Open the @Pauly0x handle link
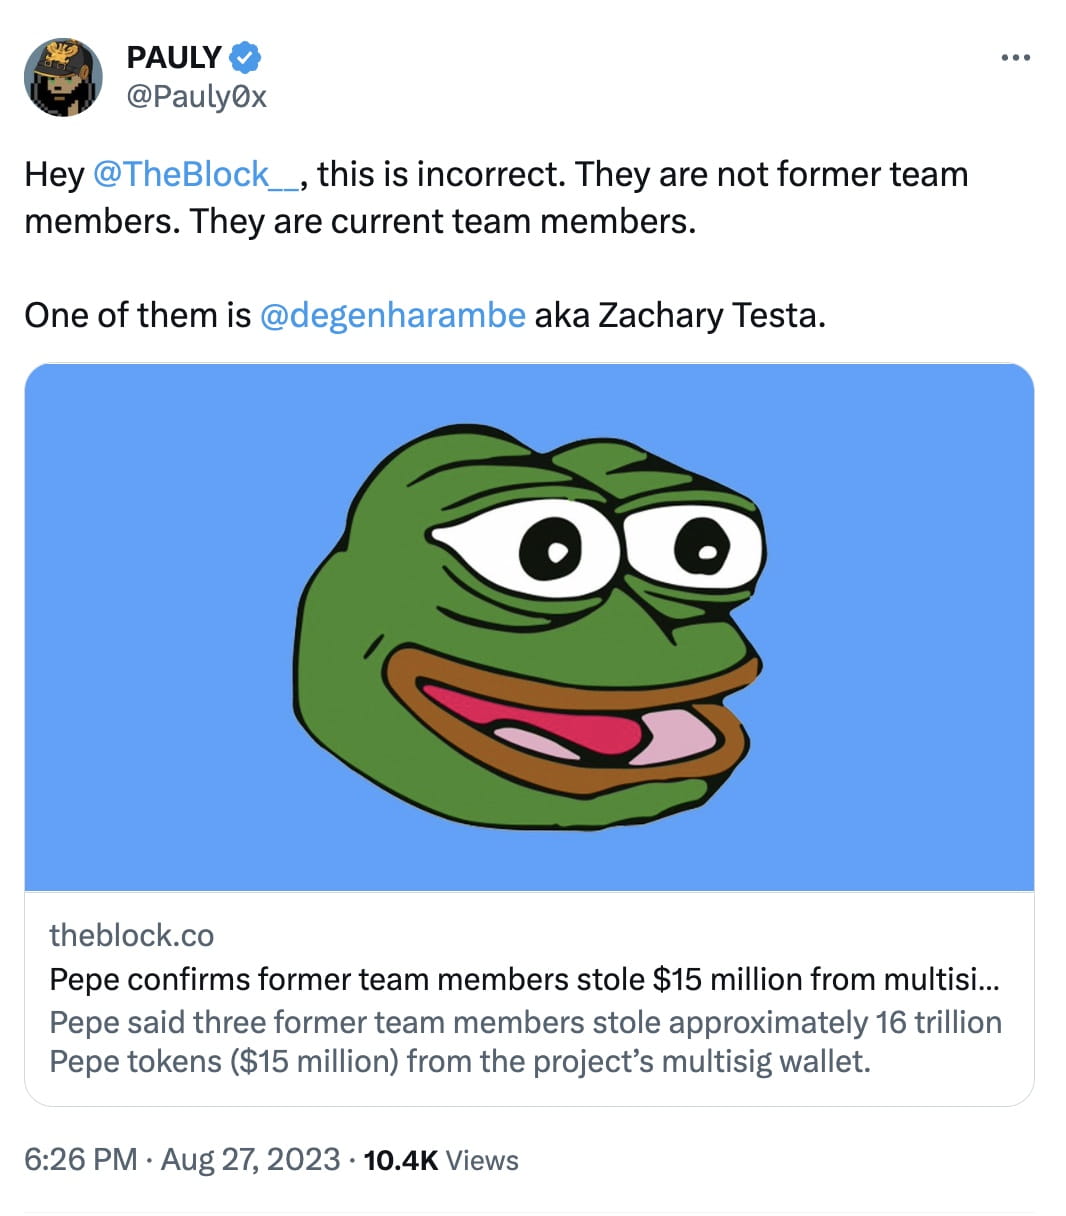 click(197, 97)
